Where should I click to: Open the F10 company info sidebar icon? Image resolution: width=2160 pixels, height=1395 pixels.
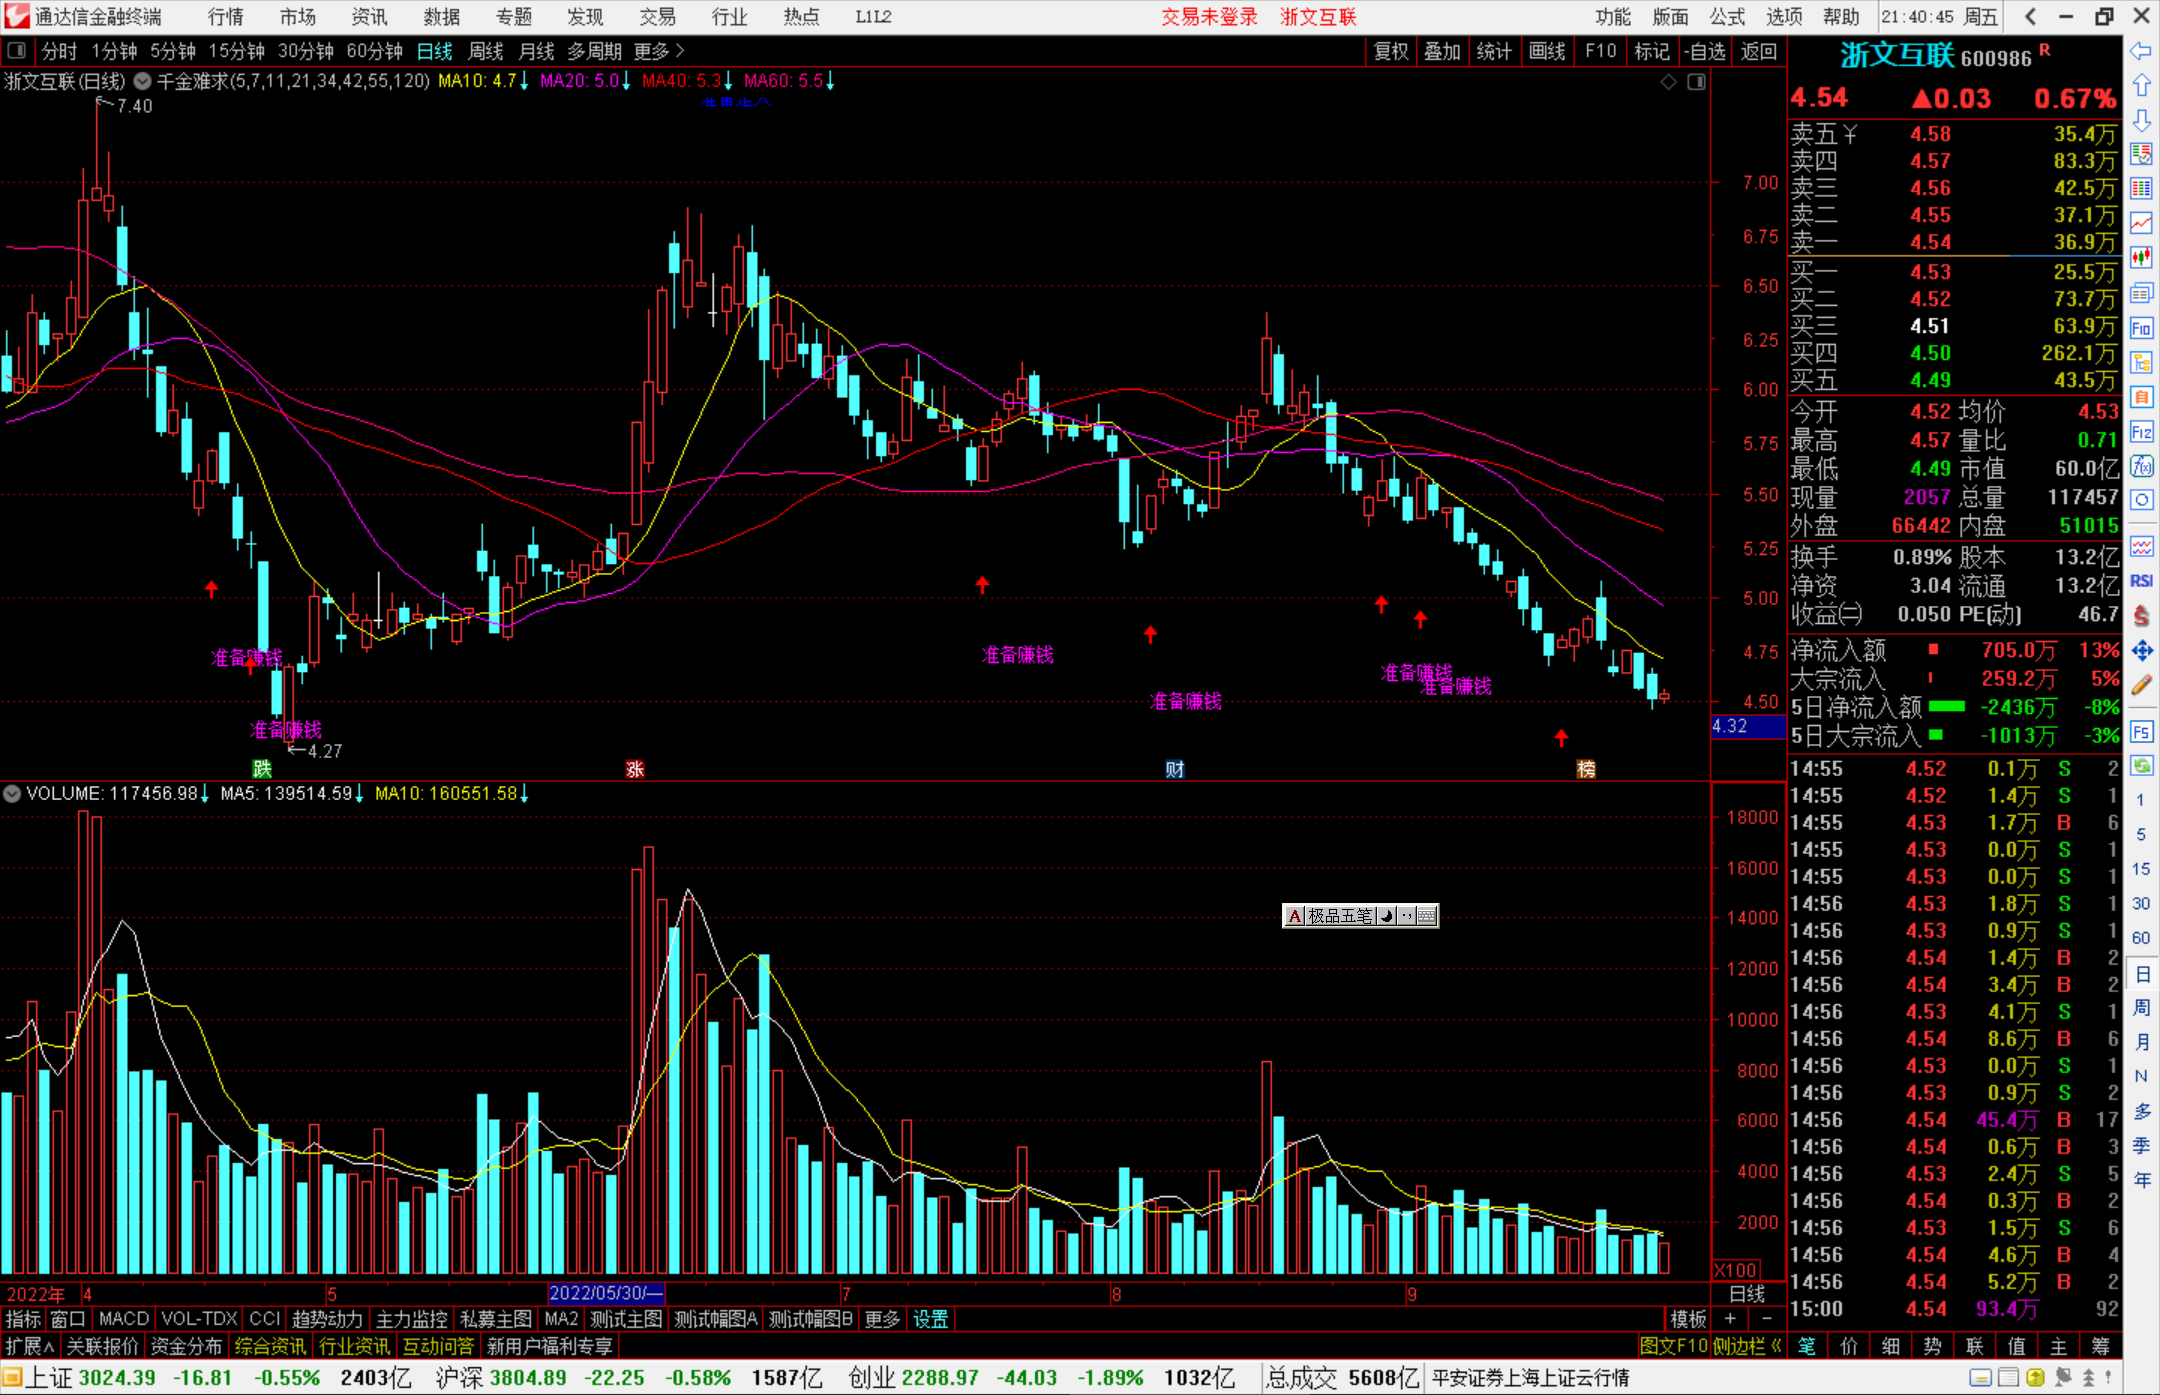(x=2141, y=328)
